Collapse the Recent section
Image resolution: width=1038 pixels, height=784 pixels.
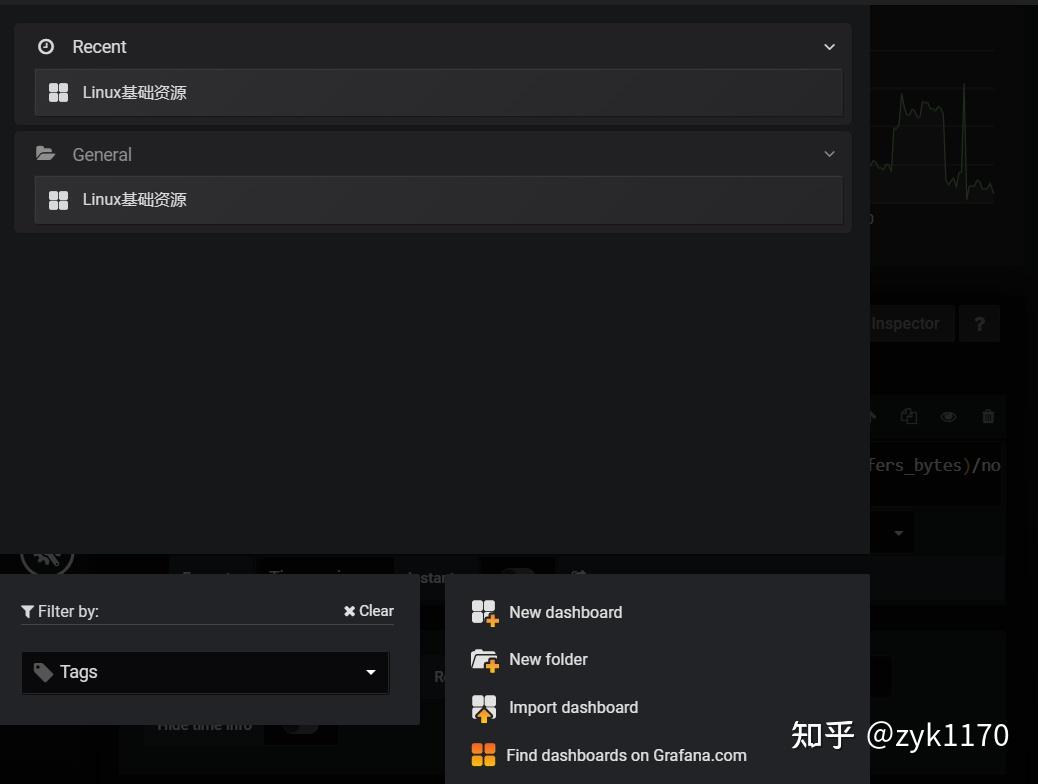[829, 46]
